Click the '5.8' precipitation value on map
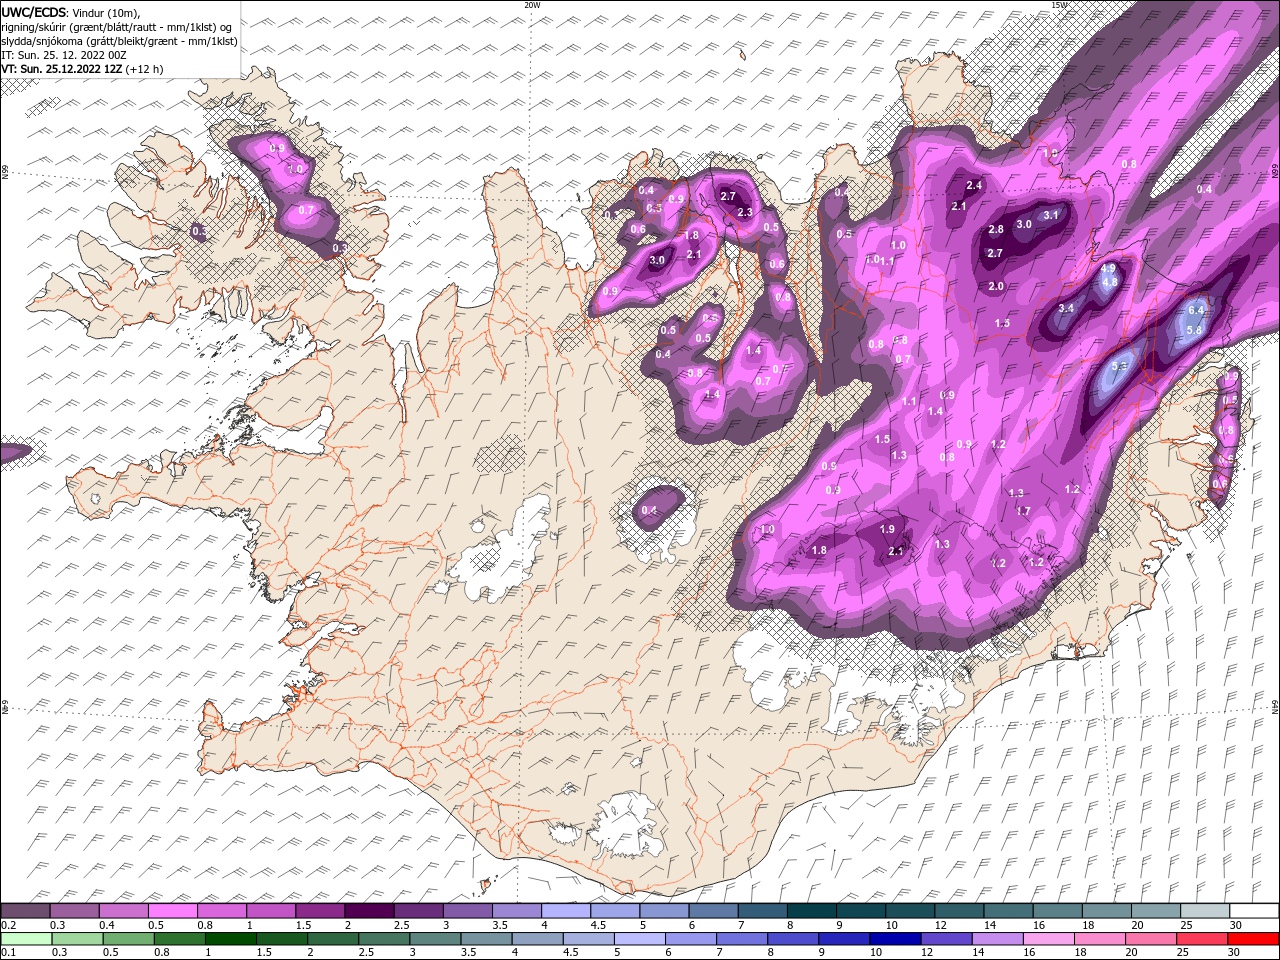The height and width of the screenshot is (960, 1280). tap(1194, 330)
